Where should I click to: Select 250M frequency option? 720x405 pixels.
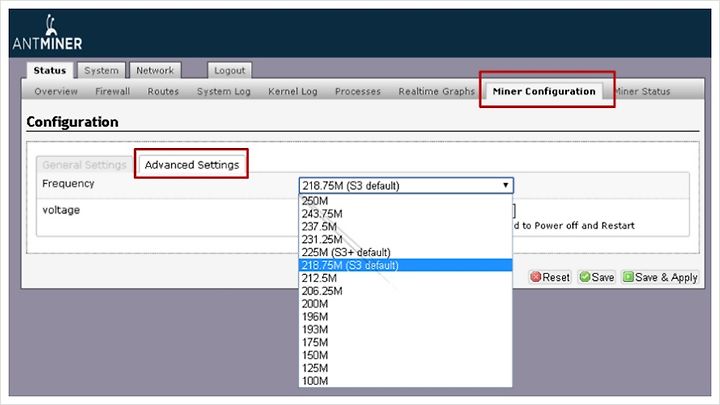pos(405,201)
